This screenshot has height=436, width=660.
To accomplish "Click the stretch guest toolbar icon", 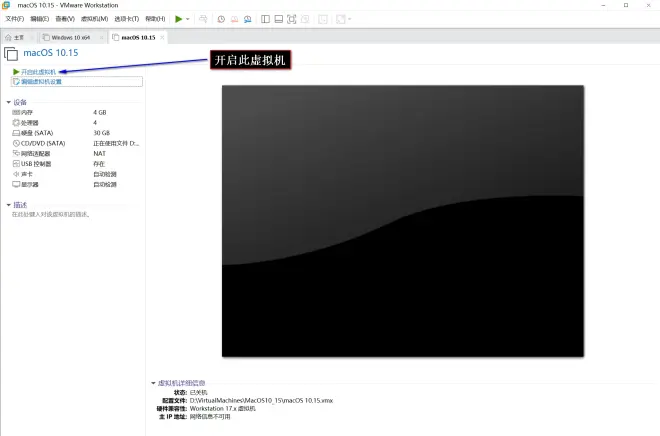I will click(341, 19).
